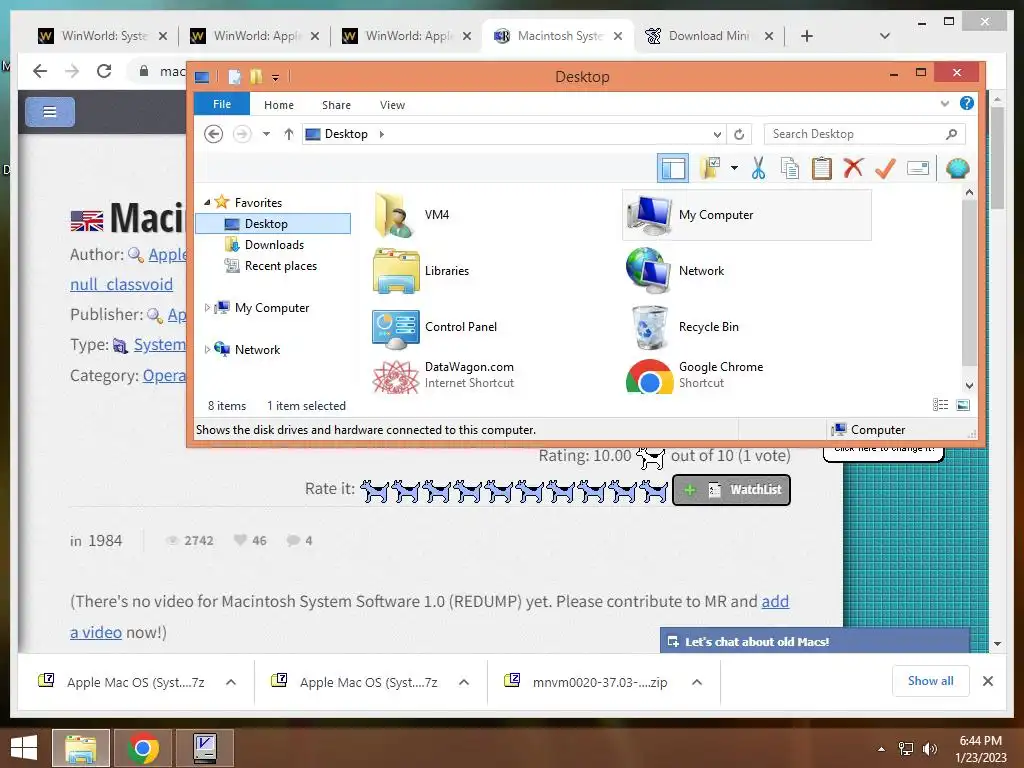Select Recent places in Favorites
Screen dimensions: 1024x768
point(280,266)
